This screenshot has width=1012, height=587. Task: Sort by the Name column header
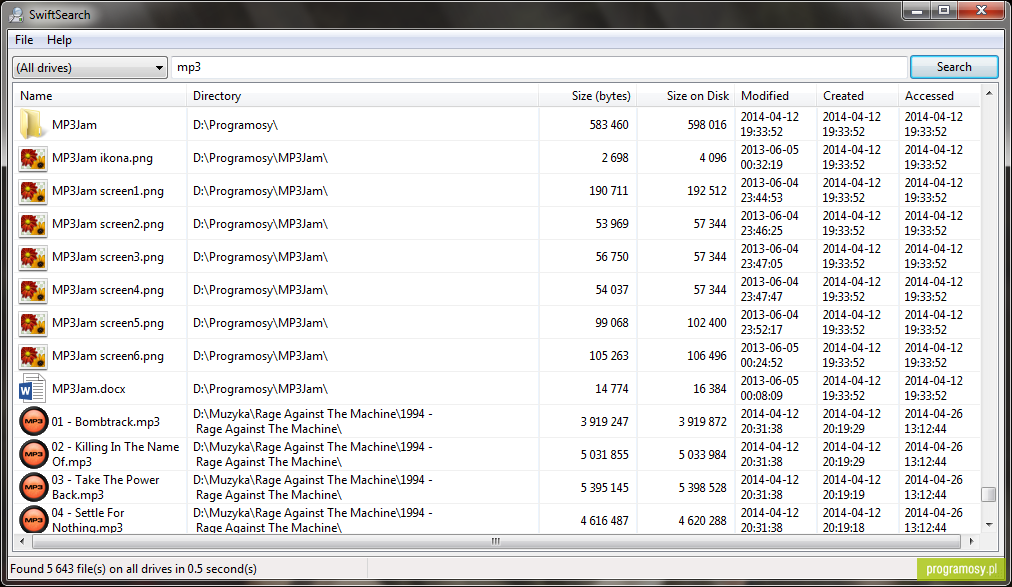pos(100,95)
